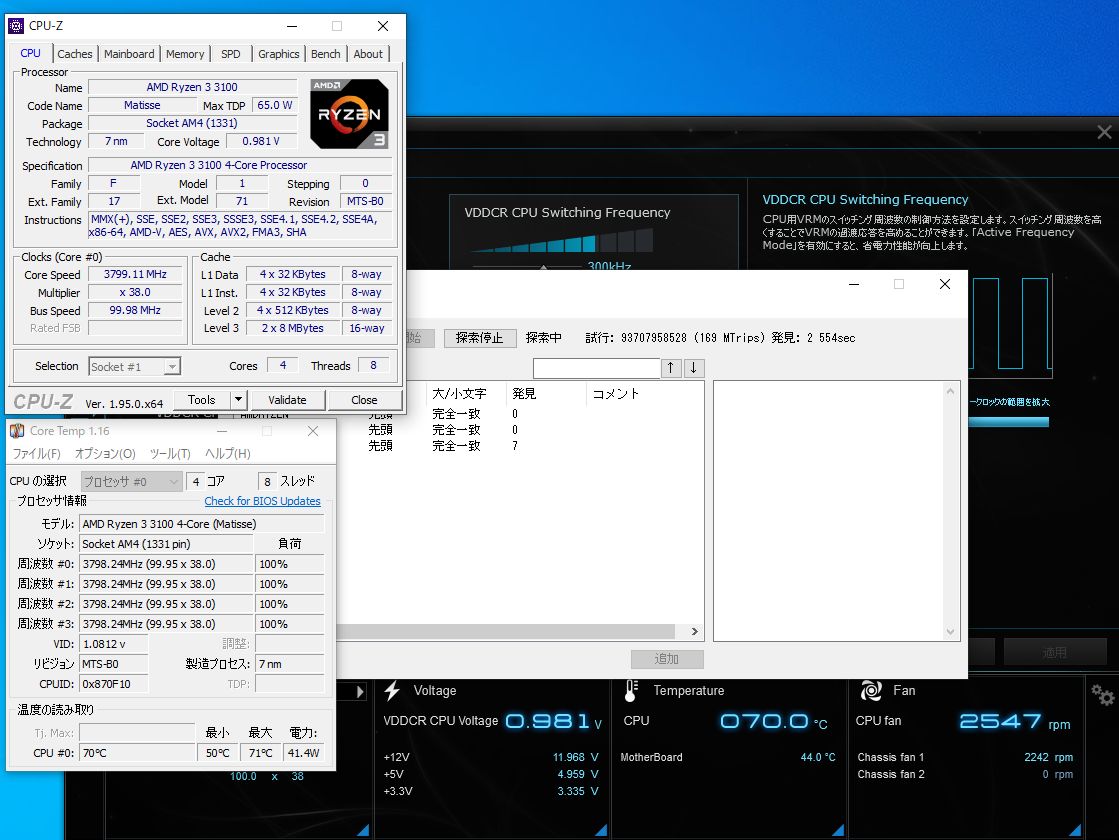Click the down arrow button beside search field
This screenshot has height=840, width=1119.
point(694,368)
